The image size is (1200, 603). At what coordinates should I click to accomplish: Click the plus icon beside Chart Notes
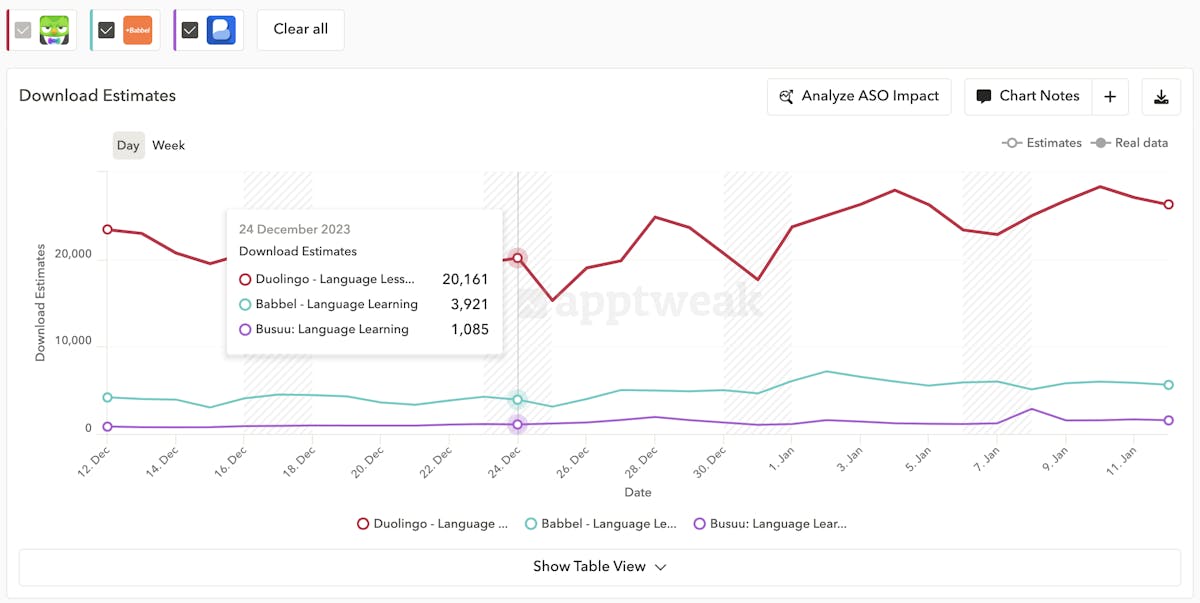(x=1110, y=97)
